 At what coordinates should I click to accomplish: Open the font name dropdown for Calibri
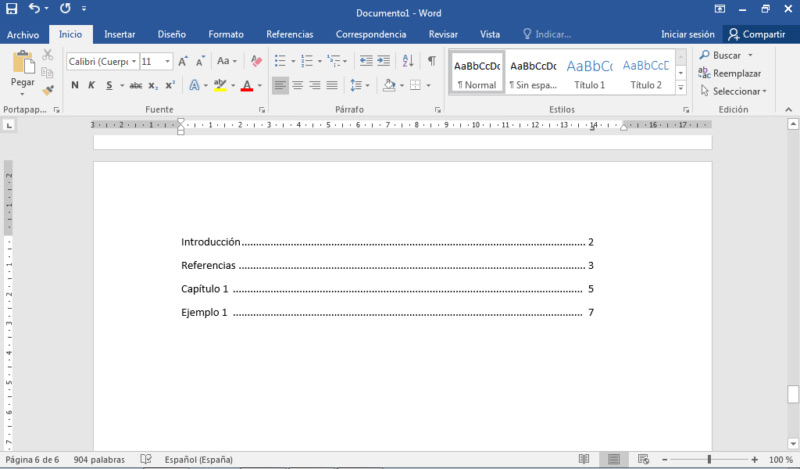(x=132, y=61)
